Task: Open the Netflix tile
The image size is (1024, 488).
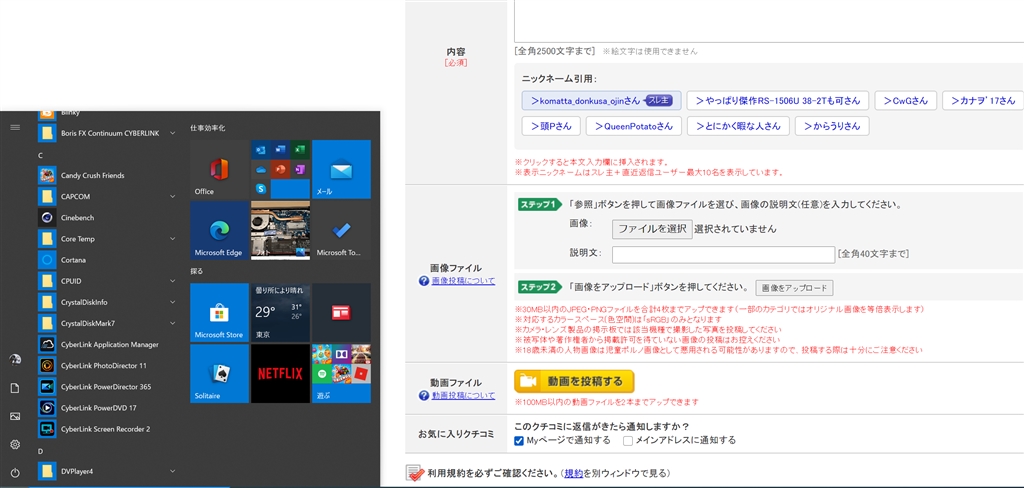Action: [x=281, y=374]
